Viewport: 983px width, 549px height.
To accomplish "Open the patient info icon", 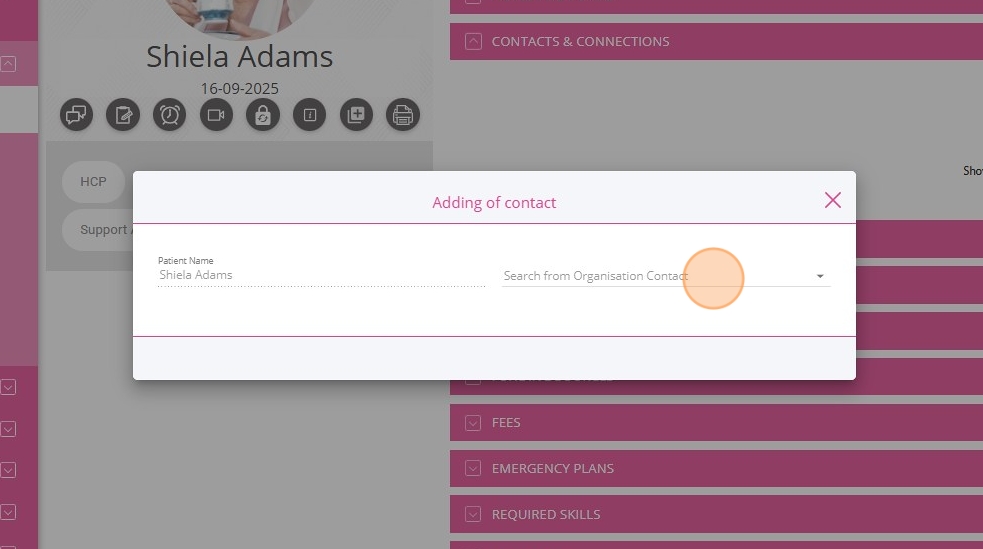I will tap(309, 115).
